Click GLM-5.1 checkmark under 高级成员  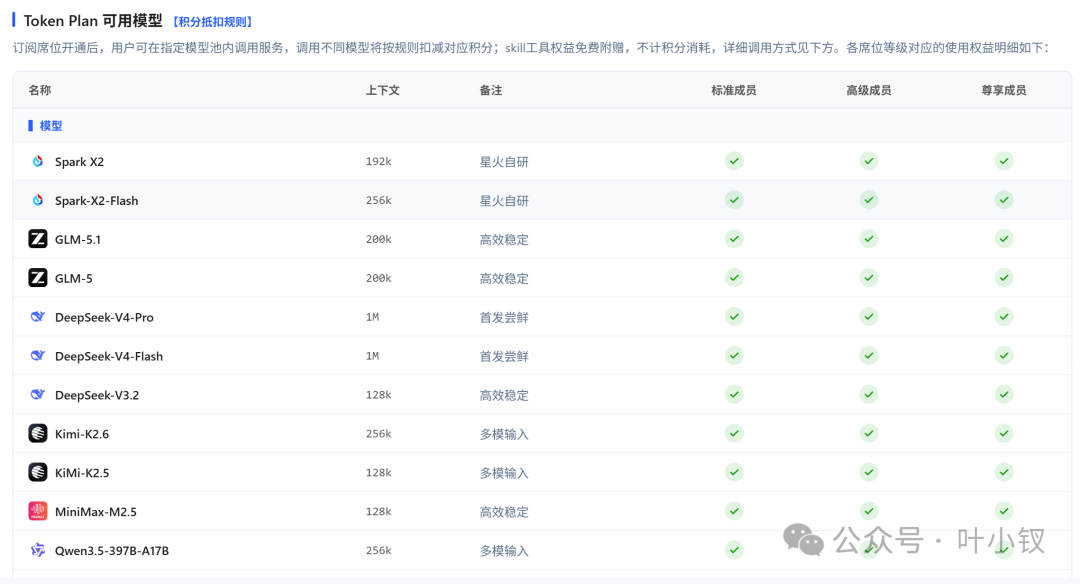[869, 239]
